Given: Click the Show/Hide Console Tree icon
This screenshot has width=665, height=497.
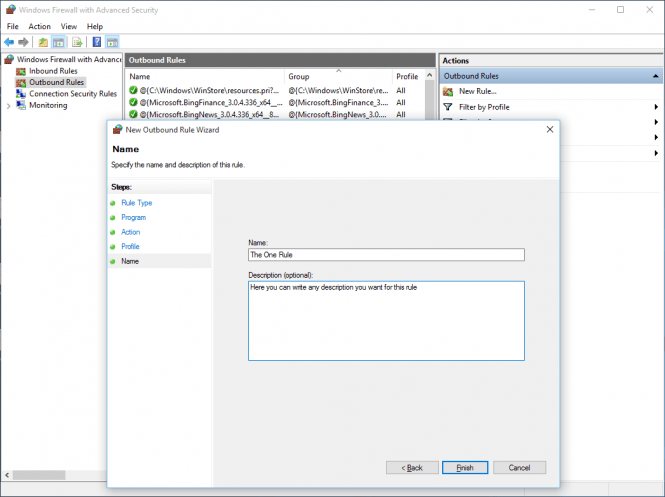Looking at the screenshot, I should pyautogui.click(x=59, y=42).
